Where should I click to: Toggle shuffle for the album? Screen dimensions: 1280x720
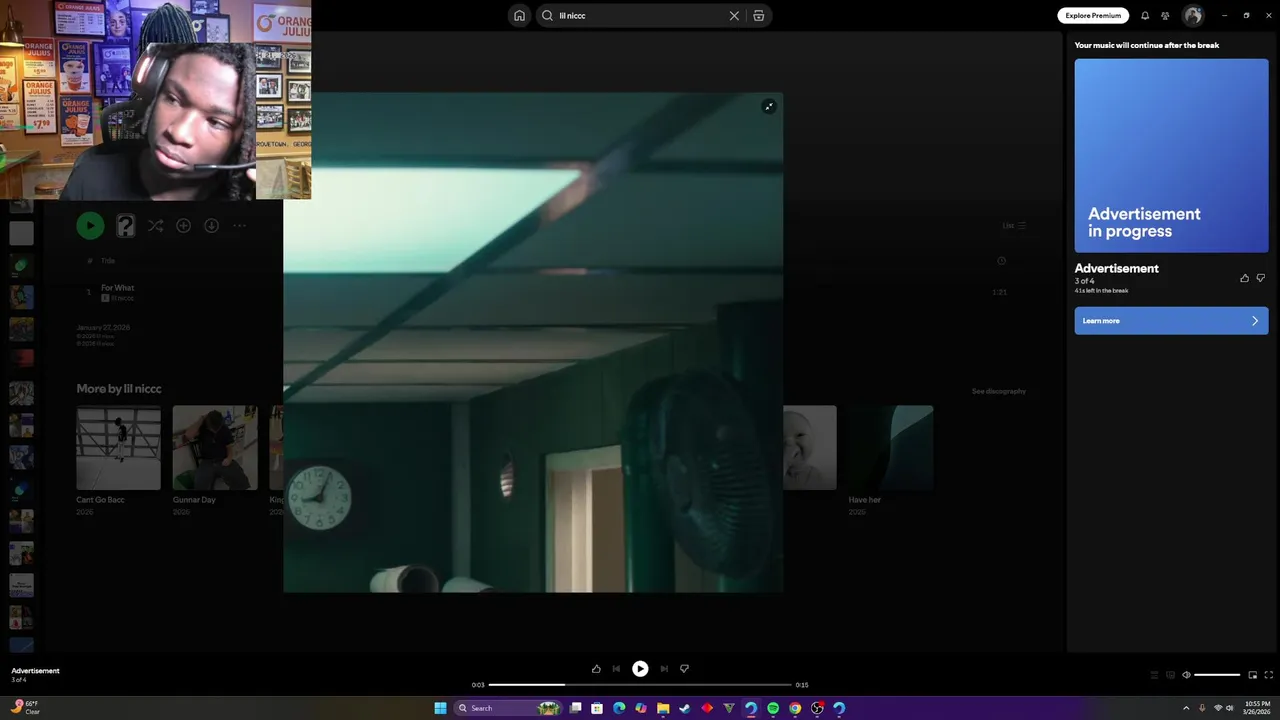pyautogui.click(x=155, y=226)
